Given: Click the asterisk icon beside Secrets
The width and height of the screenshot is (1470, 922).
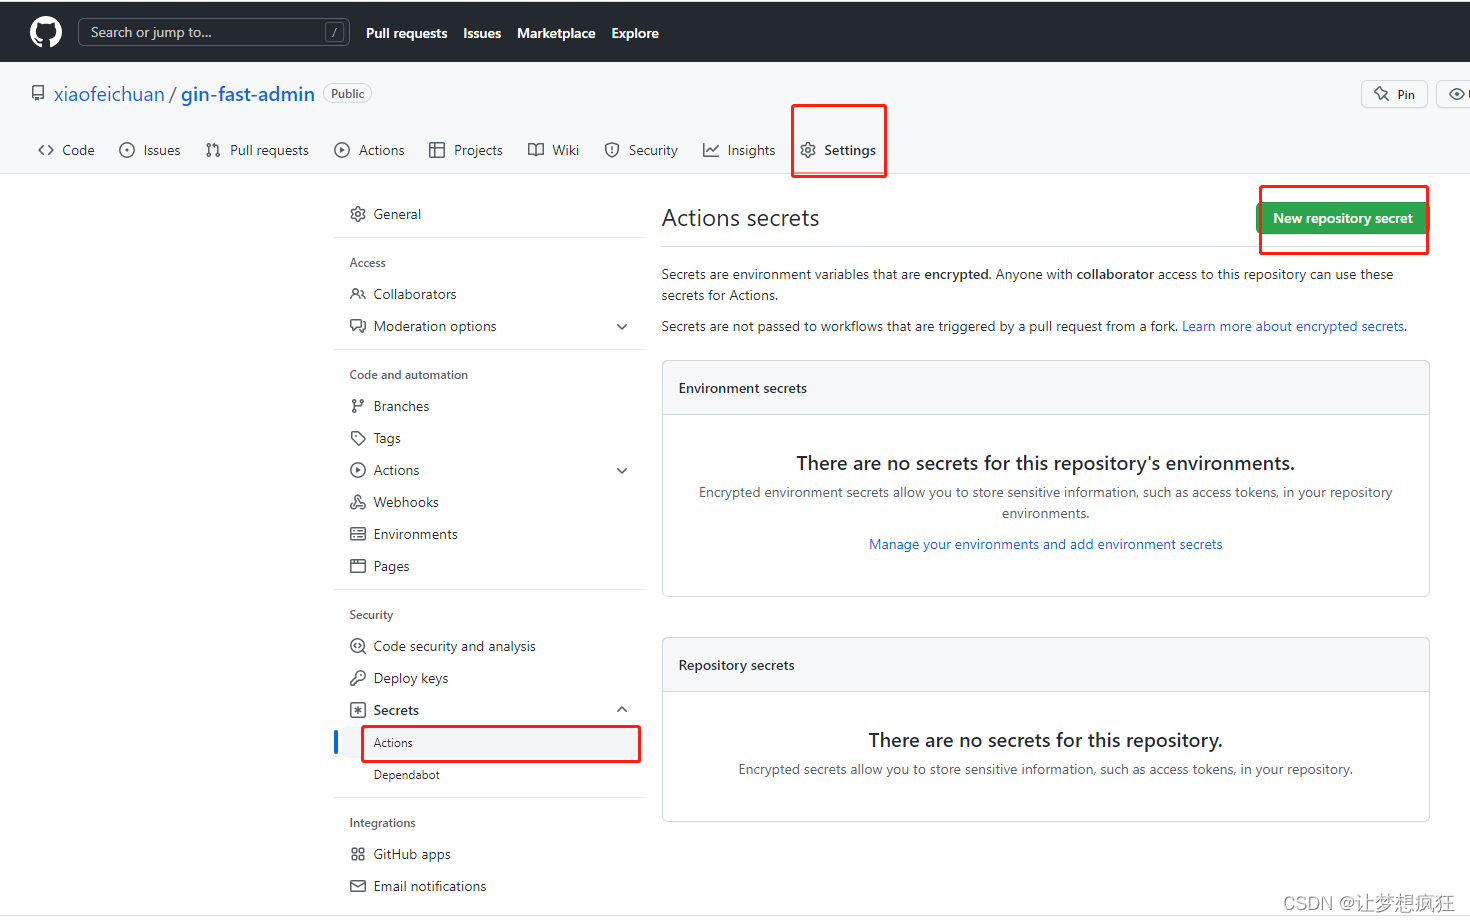Looking at the screenshot, I should click(358, 710).
